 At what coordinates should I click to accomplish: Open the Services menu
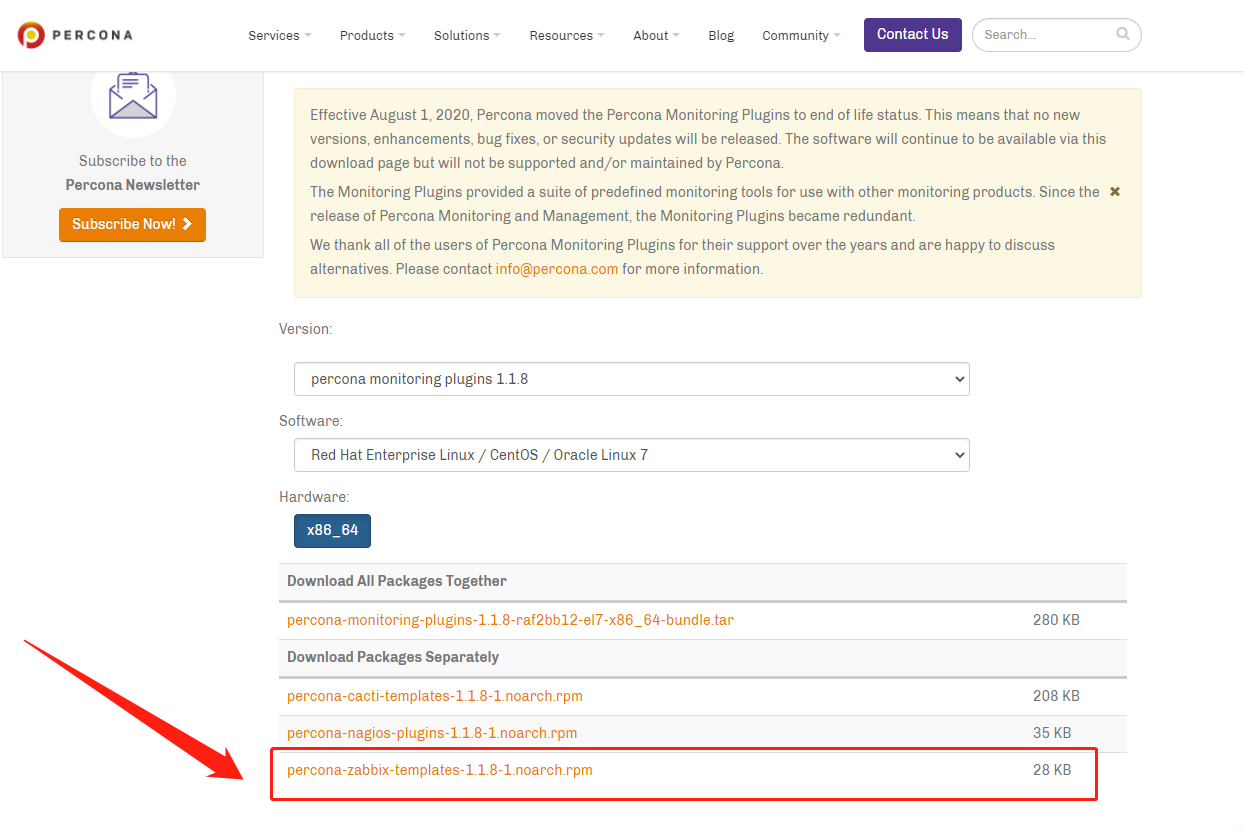(280, 35)
